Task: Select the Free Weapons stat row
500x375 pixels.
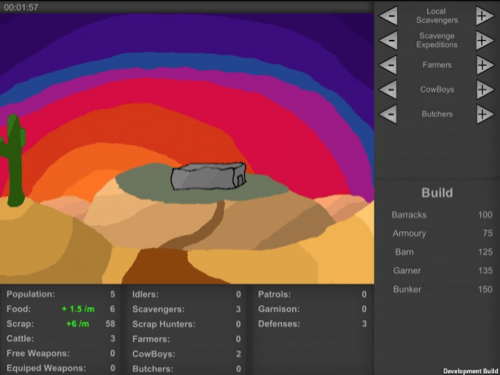Action: [61, 353]
